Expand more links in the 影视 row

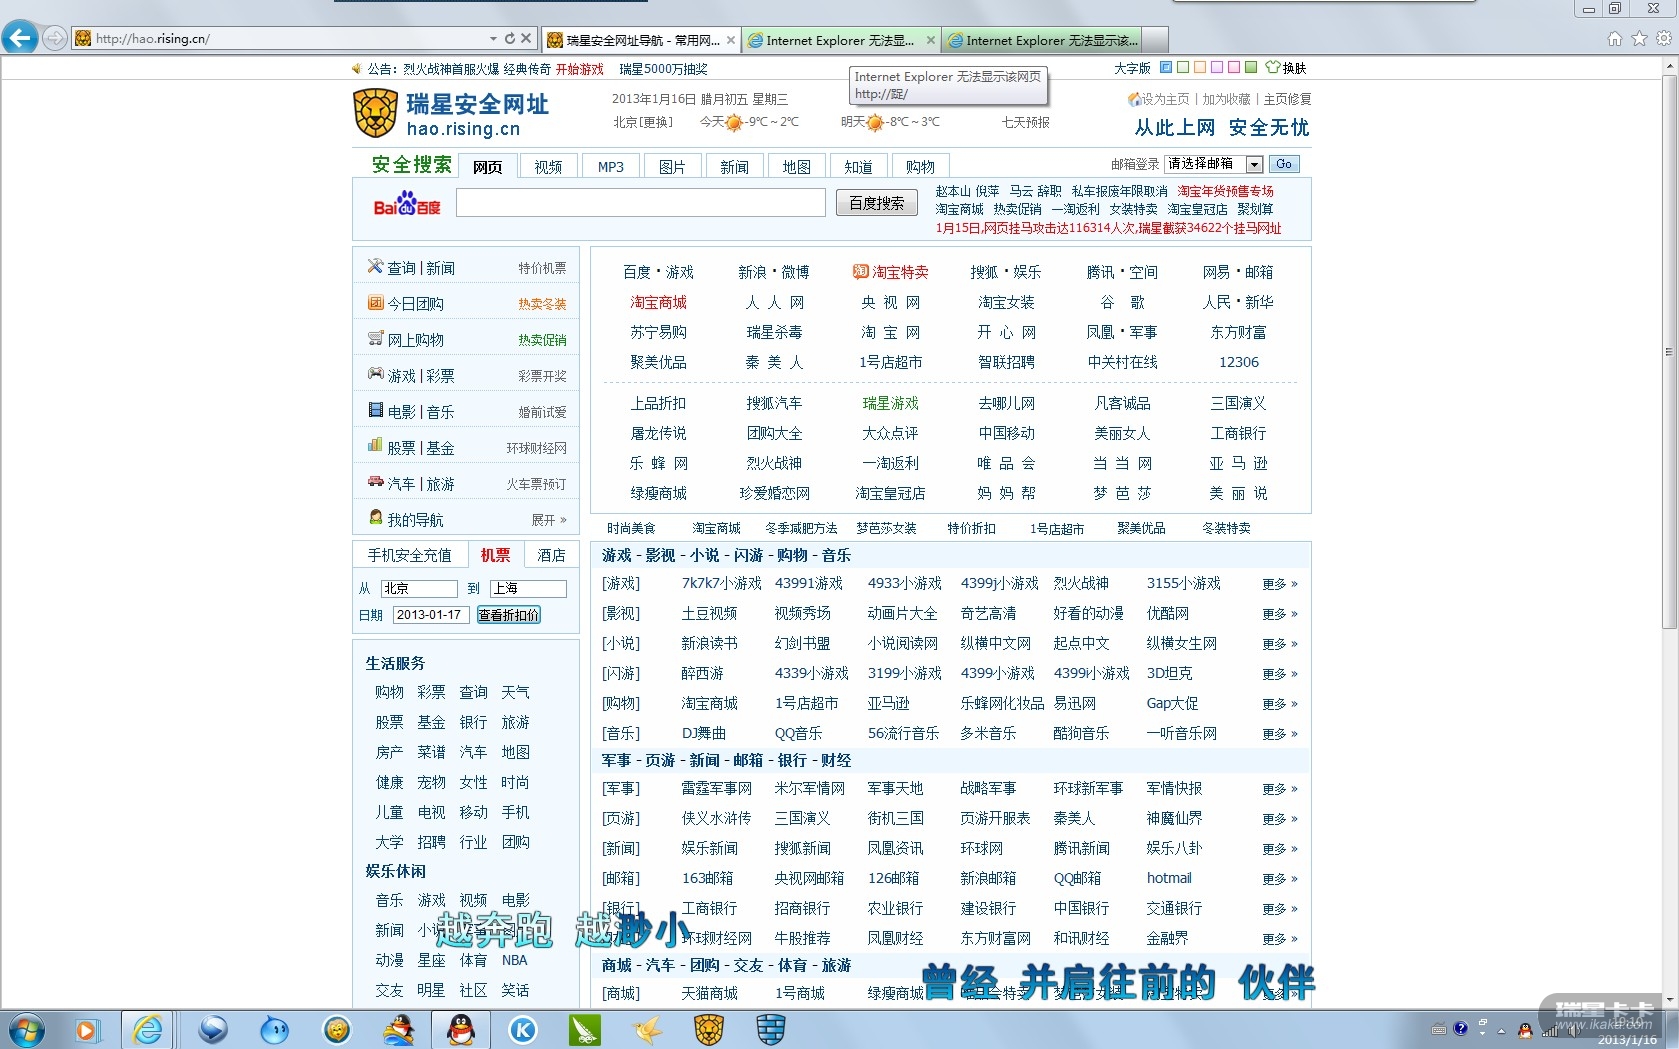[x=1280, y=614]
